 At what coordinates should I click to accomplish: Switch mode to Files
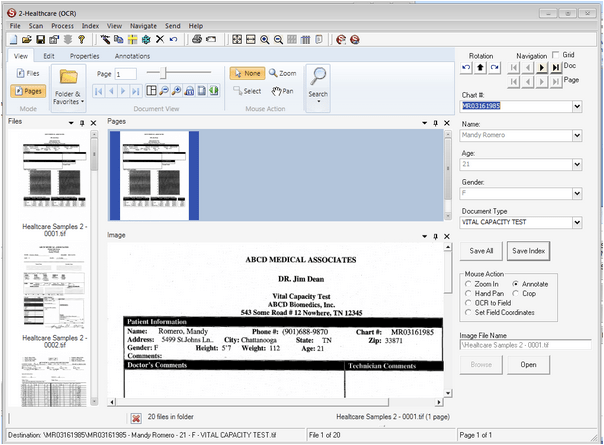click(x=28, y=73)
